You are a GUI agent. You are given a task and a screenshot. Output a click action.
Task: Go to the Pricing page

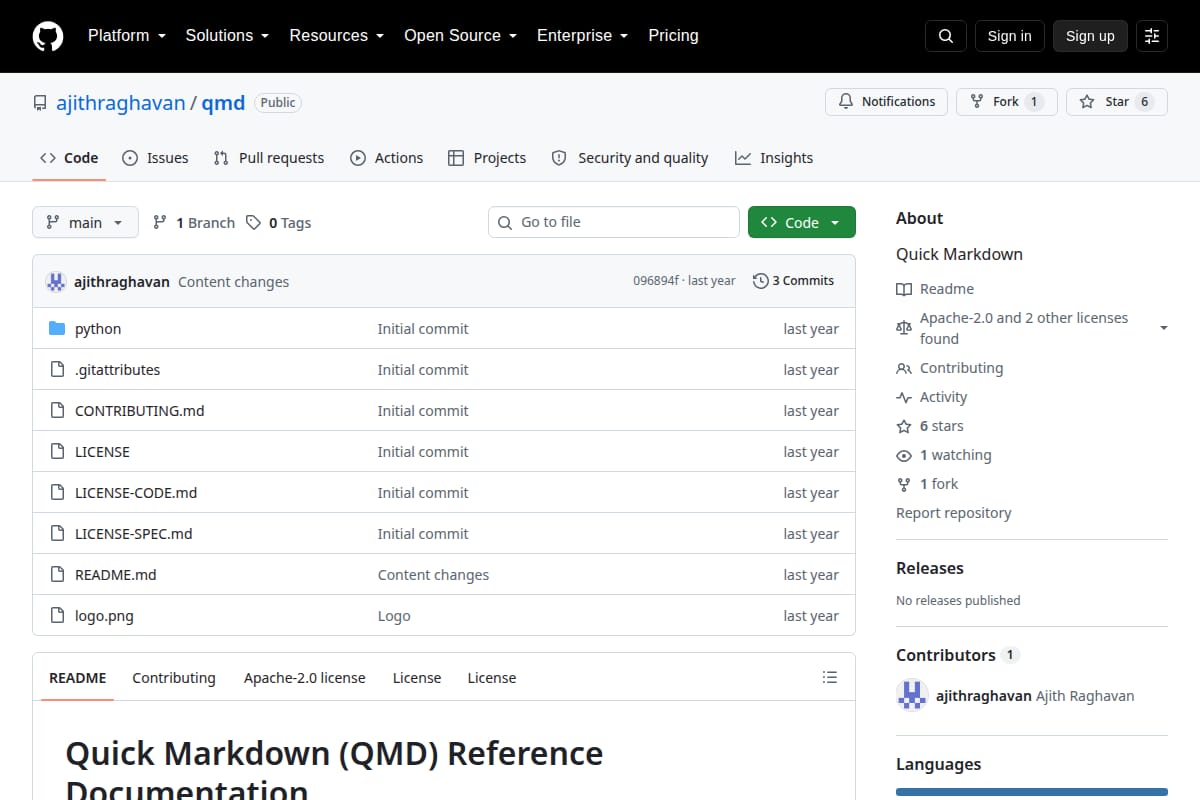(x=673, y=35)
